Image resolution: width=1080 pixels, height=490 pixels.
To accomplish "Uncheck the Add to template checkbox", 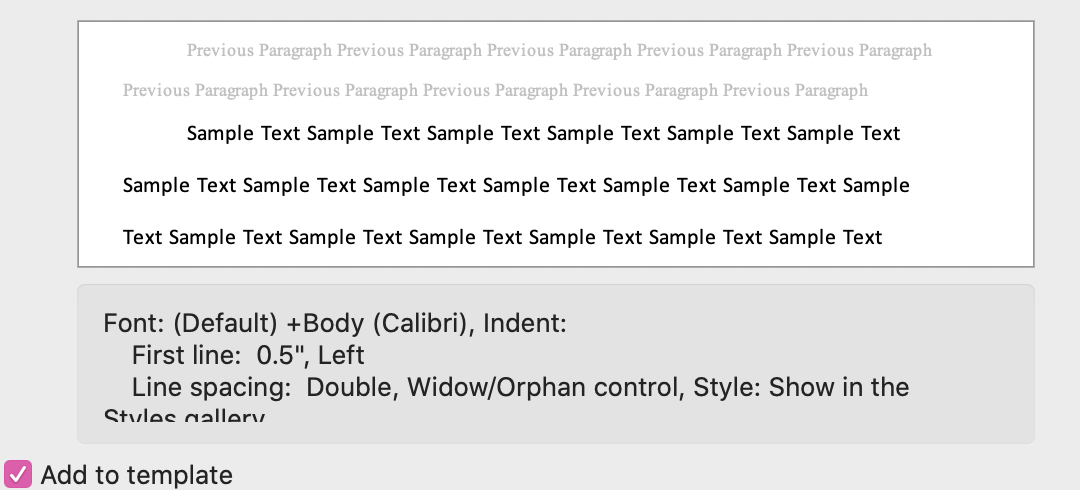I will pyautogui.click(x=18, y=474).
